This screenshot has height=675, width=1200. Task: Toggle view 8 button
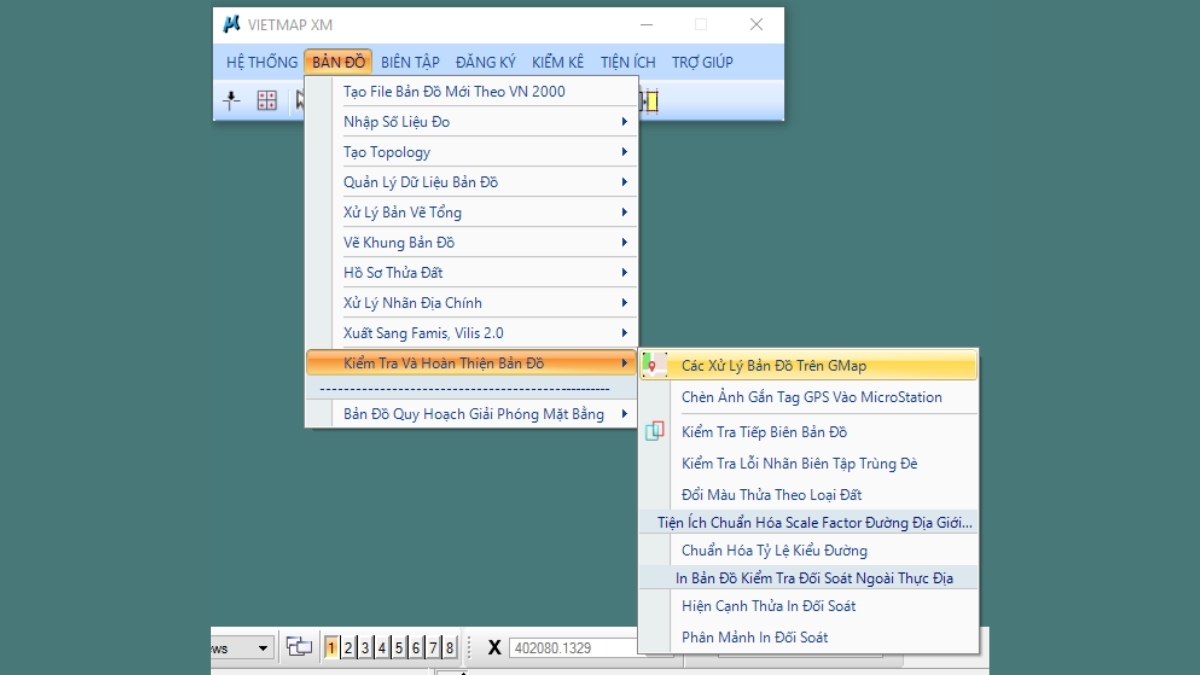(x=450, y=648)
